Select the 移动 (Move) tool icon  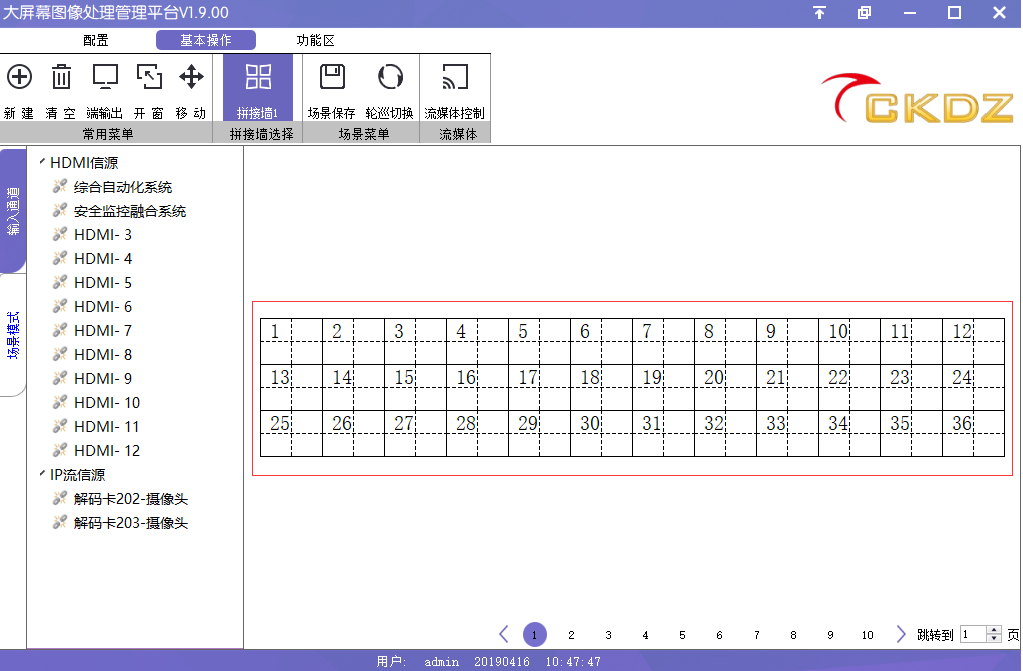click(191, 77)
